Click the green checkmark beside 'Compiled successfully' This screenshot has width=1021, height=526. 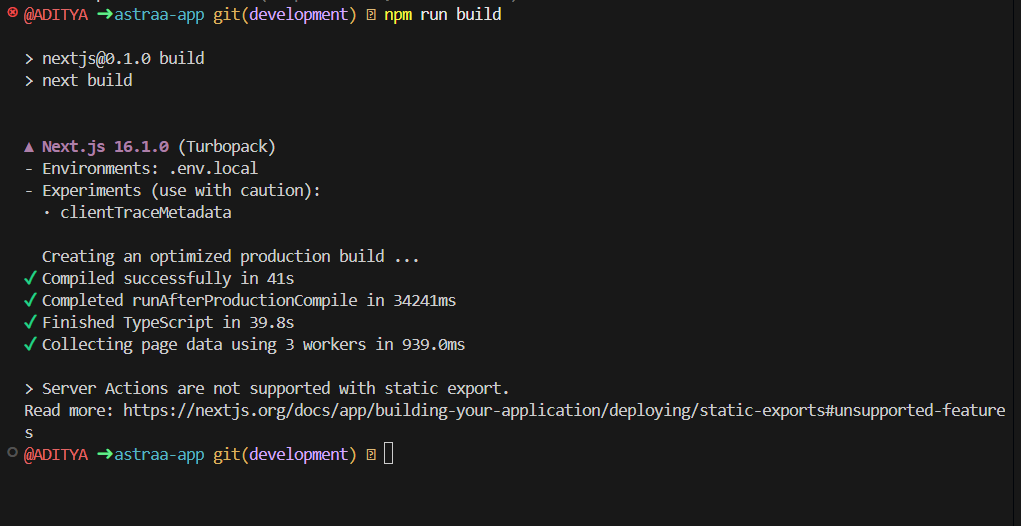coord(30,279)
